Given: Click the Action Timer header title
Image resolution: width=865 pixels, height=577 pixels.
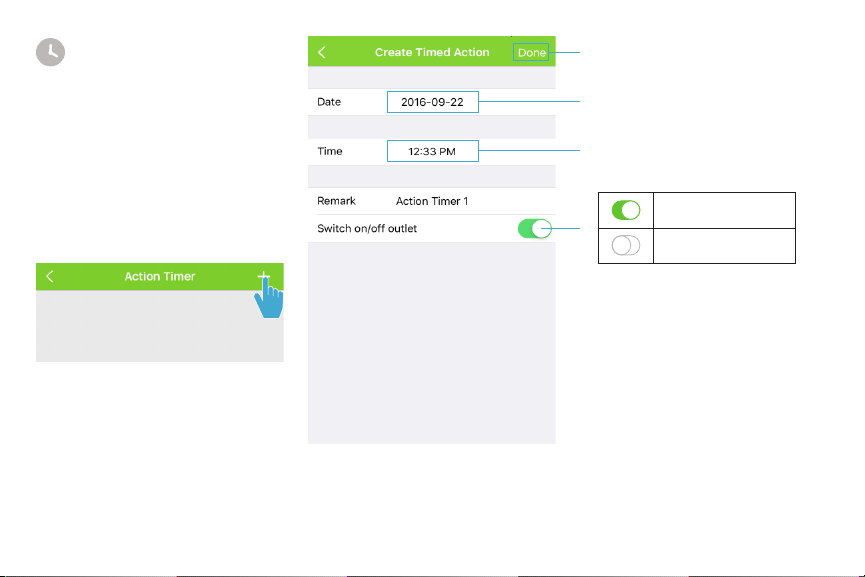Looking at the screenshot, I should pos(159,276).
